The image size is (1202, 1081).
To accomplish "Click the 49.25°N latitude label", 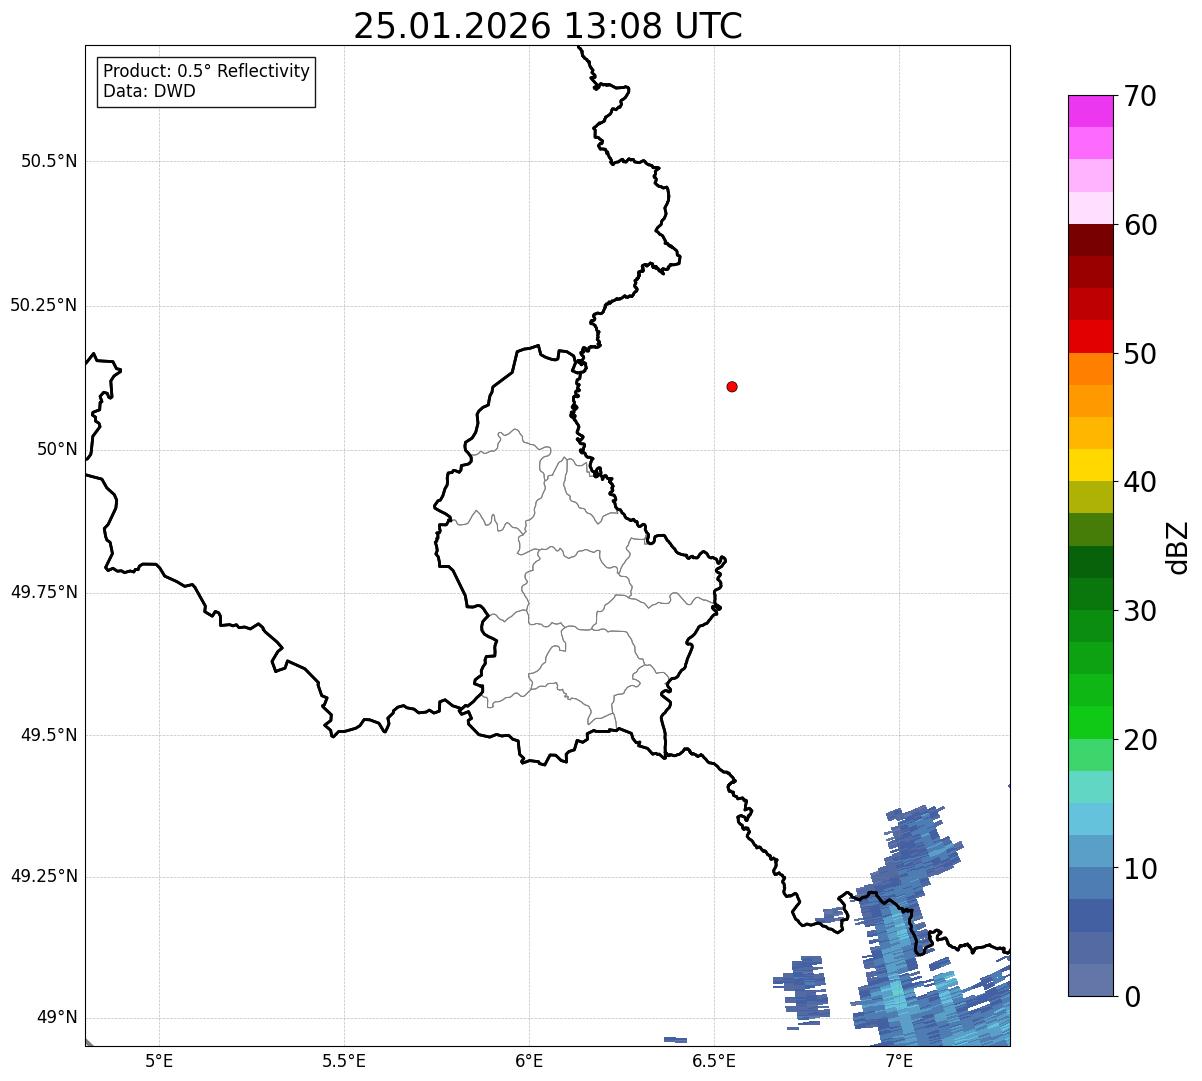I will click(x=44, y=876).
